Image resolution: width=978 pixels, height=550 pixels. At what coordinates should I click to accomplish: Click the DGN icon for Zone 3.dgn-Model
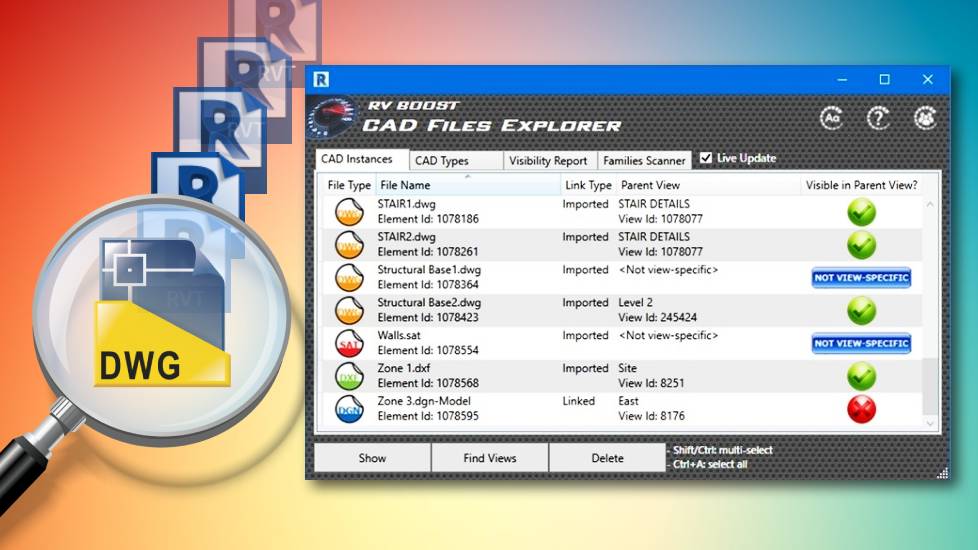point(349,408)
